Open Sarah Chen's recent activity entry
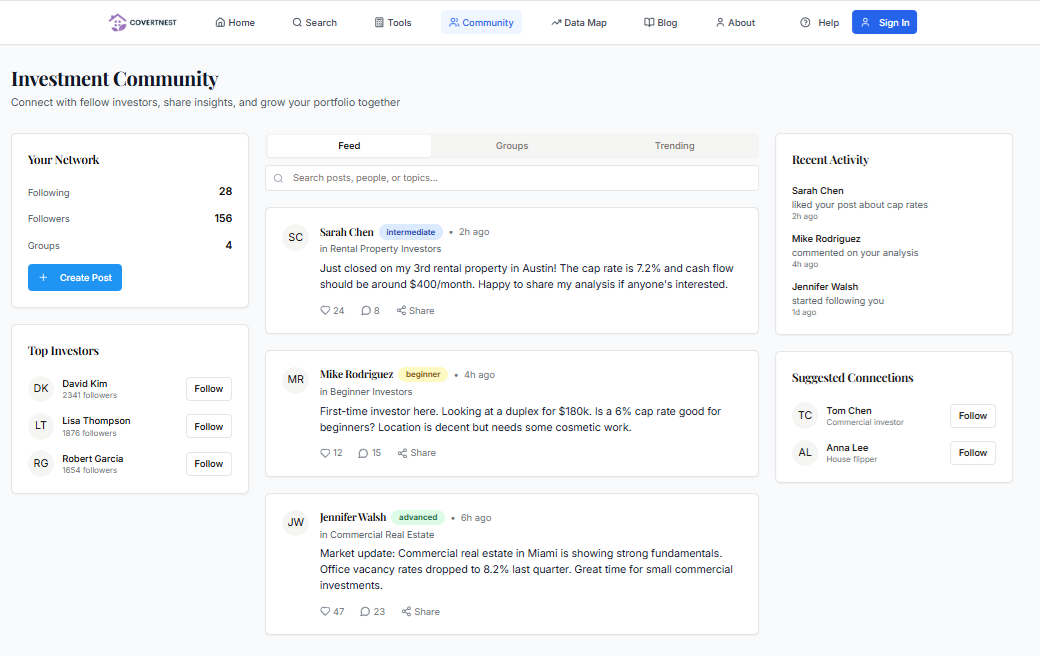The width and height of the screenshot is (1040, 671). coord(860,203)
